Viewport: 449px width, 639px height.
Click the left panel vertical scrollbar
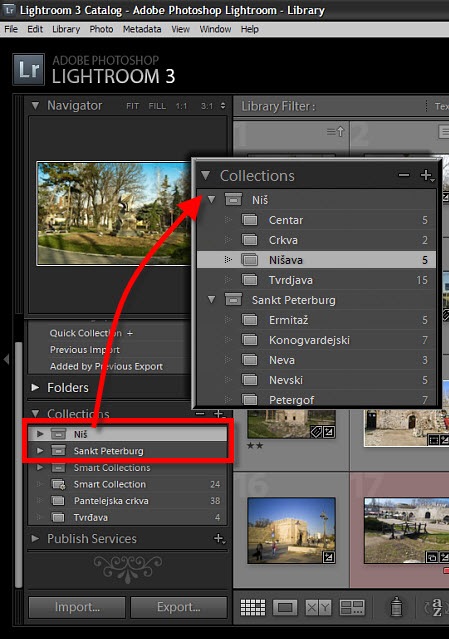click(18, 465)
